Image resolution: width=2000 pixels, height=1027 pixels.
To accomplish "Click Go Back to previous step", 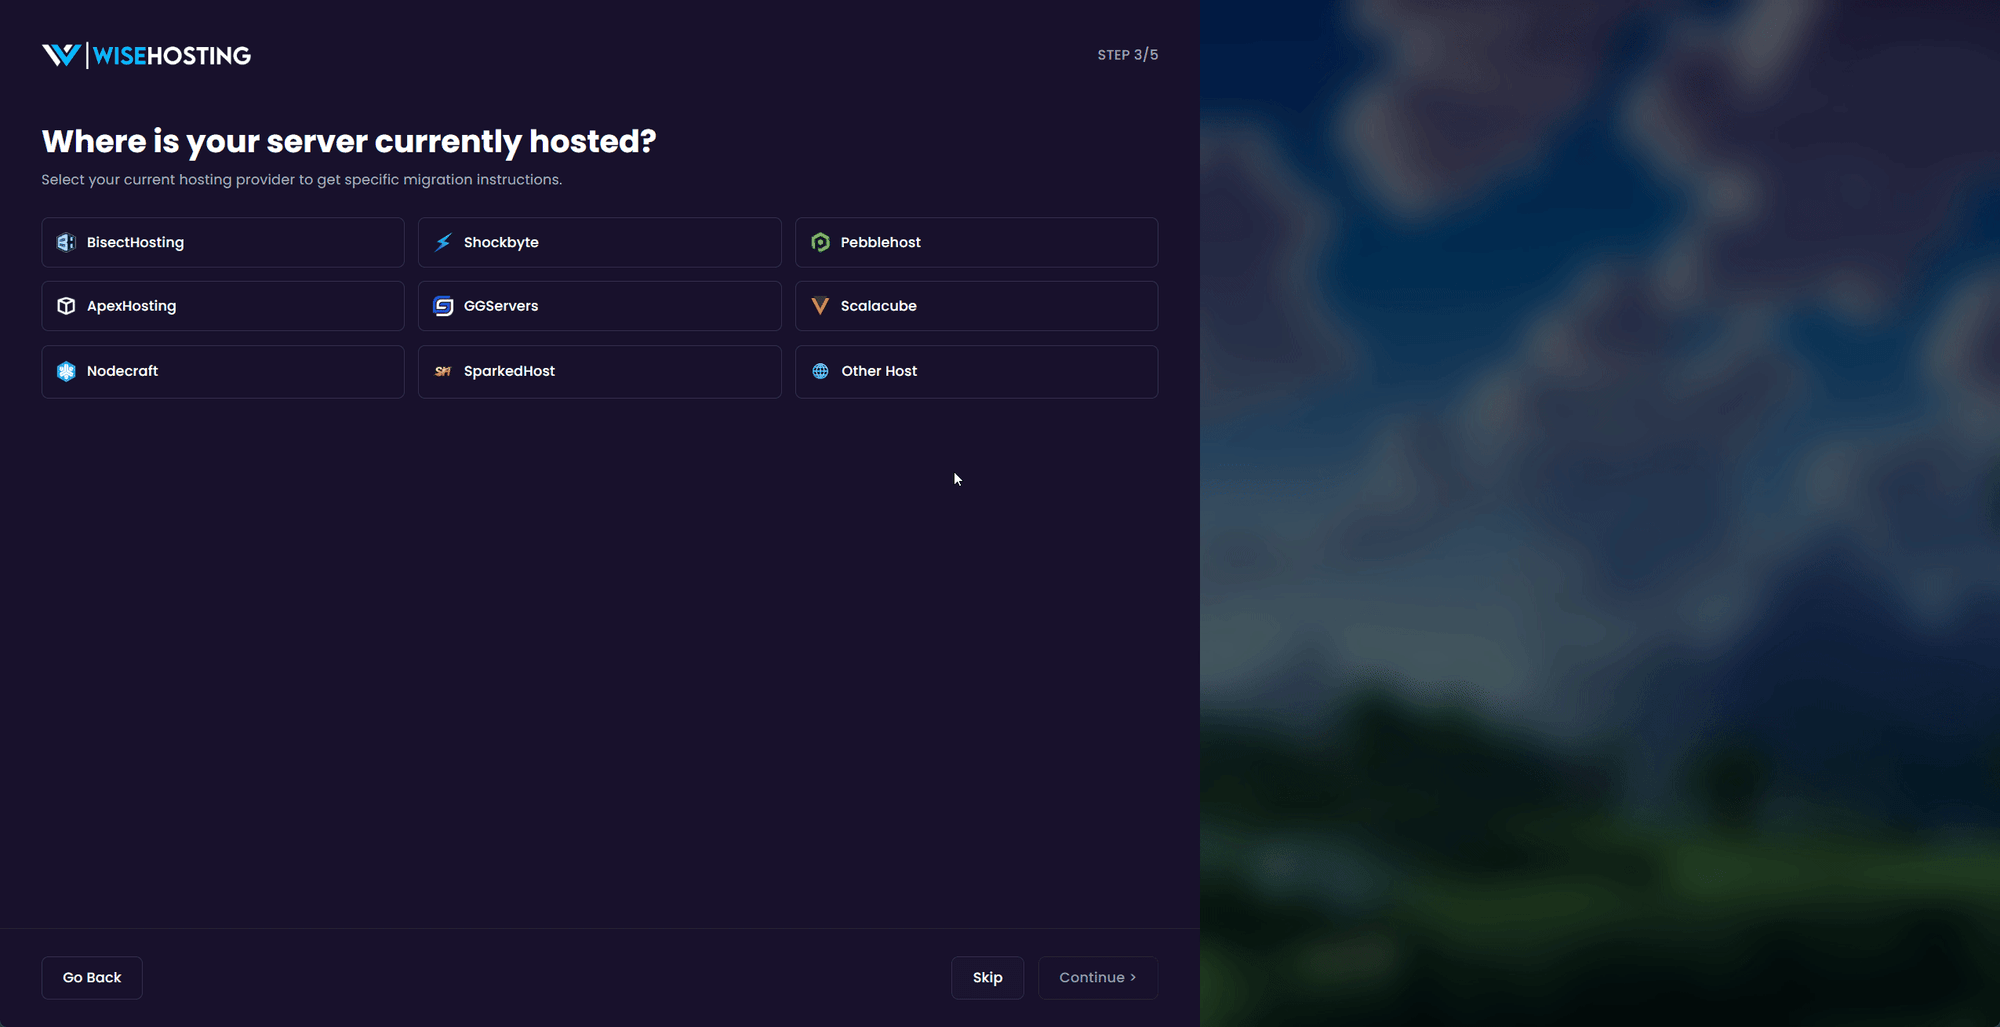I will pyautogui.click(x=91, y=977).
